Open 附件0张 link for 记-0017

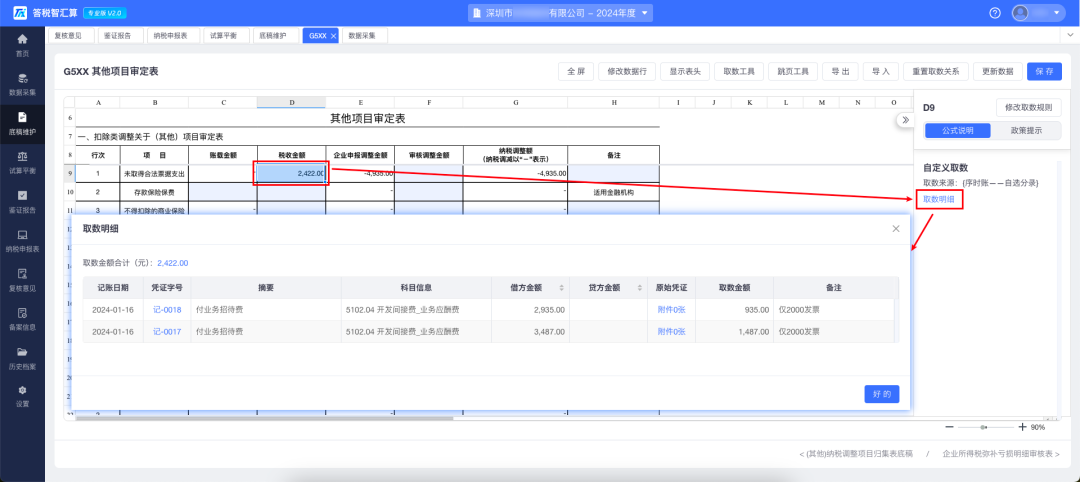pyautogui.click(x=672, y=331)
